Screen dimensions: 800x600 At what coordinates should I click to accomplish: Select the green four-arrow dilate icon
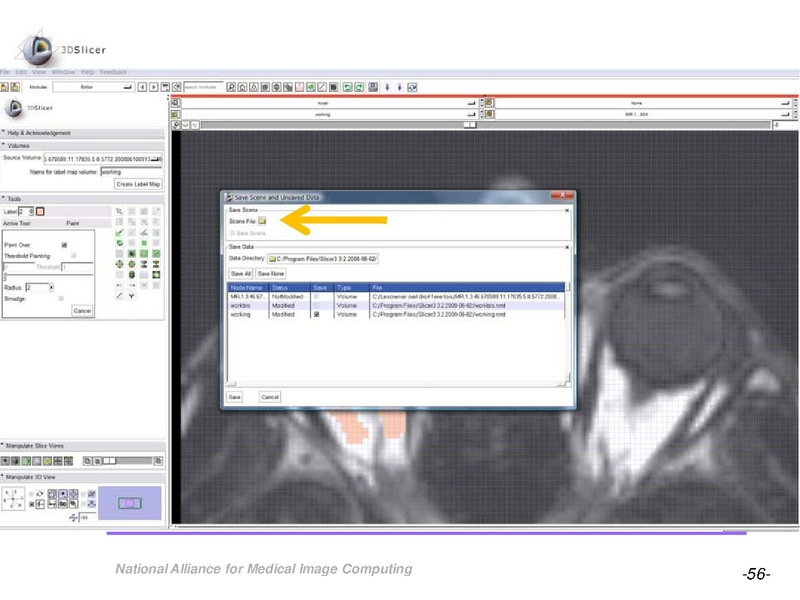pos(119,264)
